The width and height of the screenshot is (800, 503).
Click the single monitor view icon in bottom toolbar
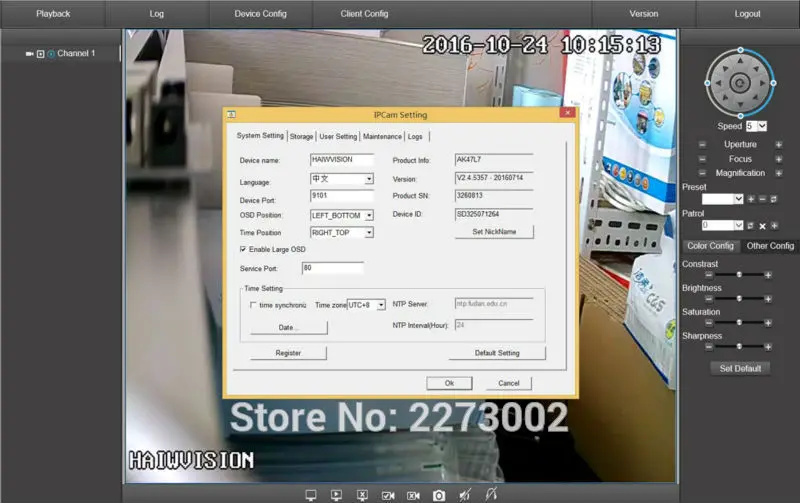click(x=311, y=495)
